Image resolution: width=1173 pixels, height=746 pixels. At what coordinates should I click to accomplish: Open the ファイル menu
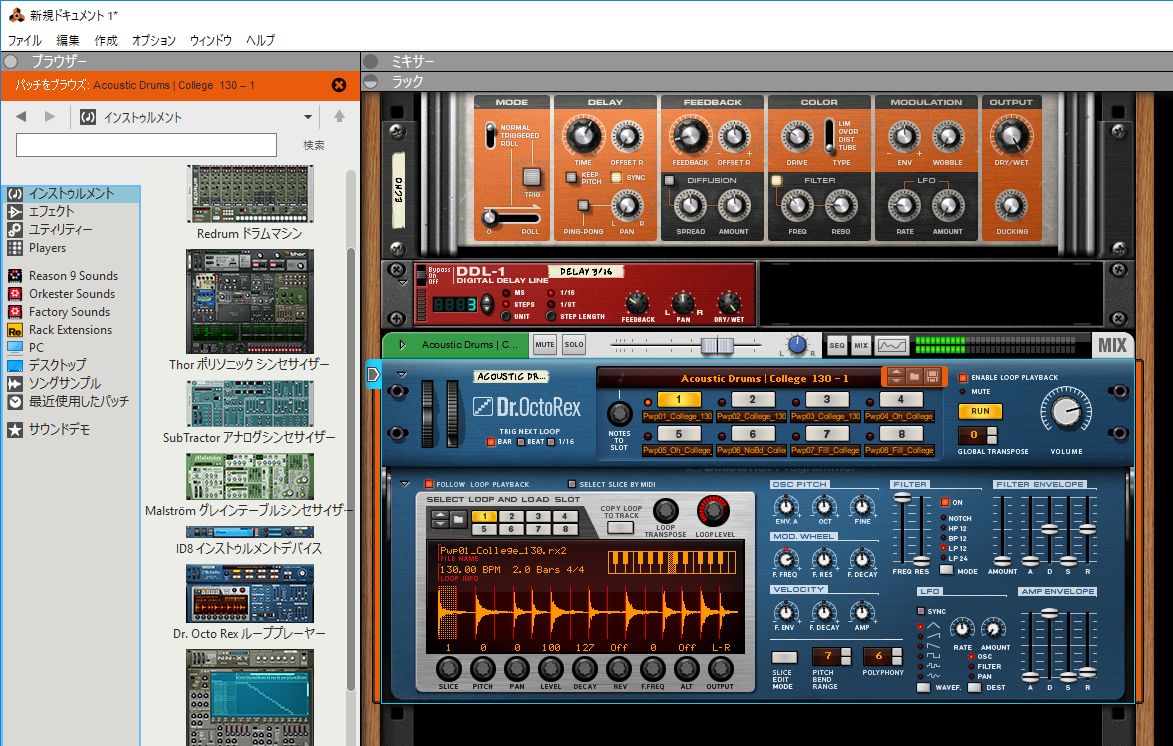pyautogui.click(x=25, y=40)
